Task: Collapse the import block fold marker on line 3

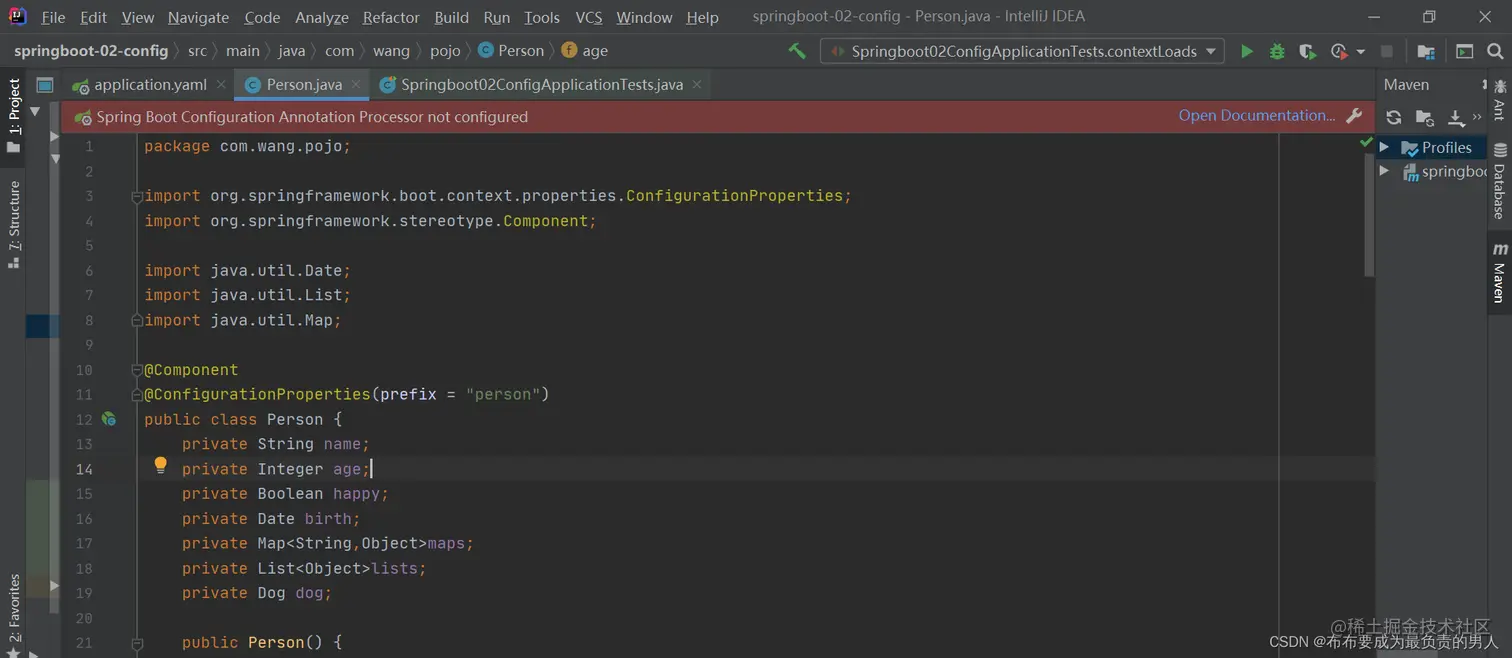Action: pos(137,197)
